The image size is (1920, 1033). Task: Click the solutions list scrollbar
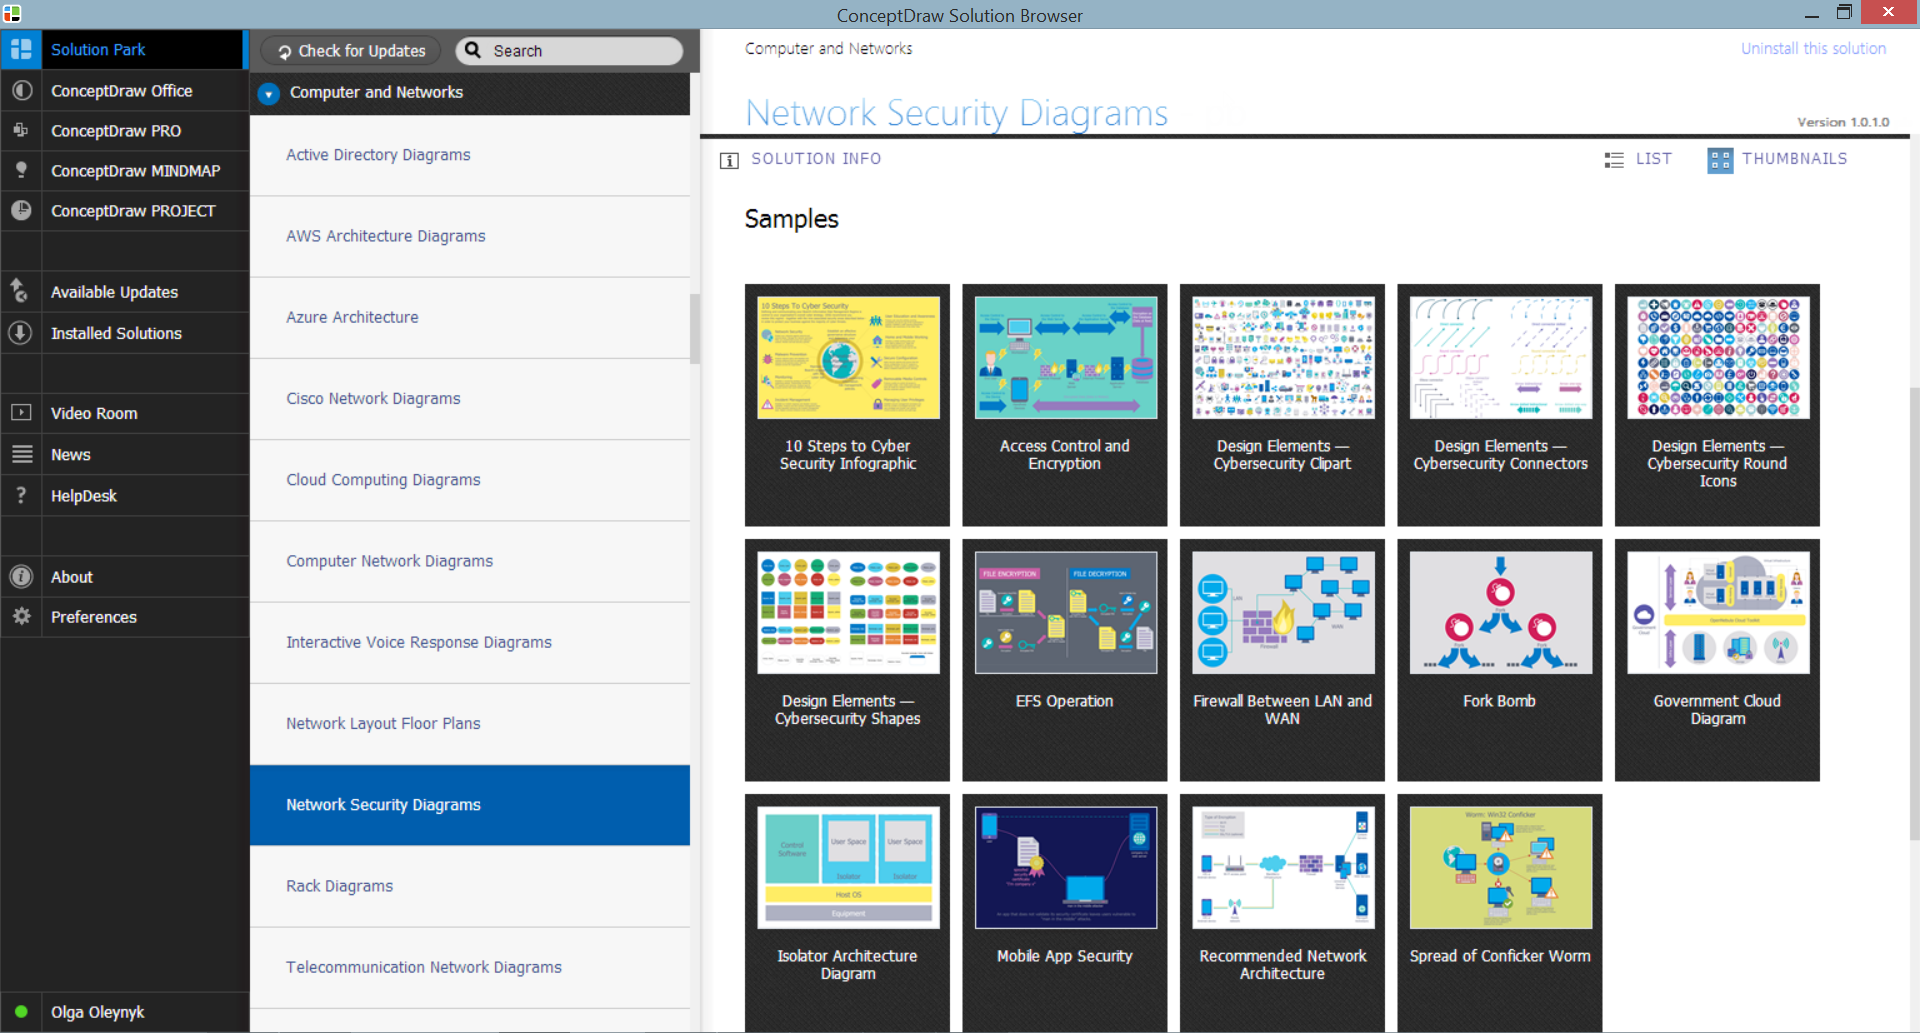(x=695, y=328)
